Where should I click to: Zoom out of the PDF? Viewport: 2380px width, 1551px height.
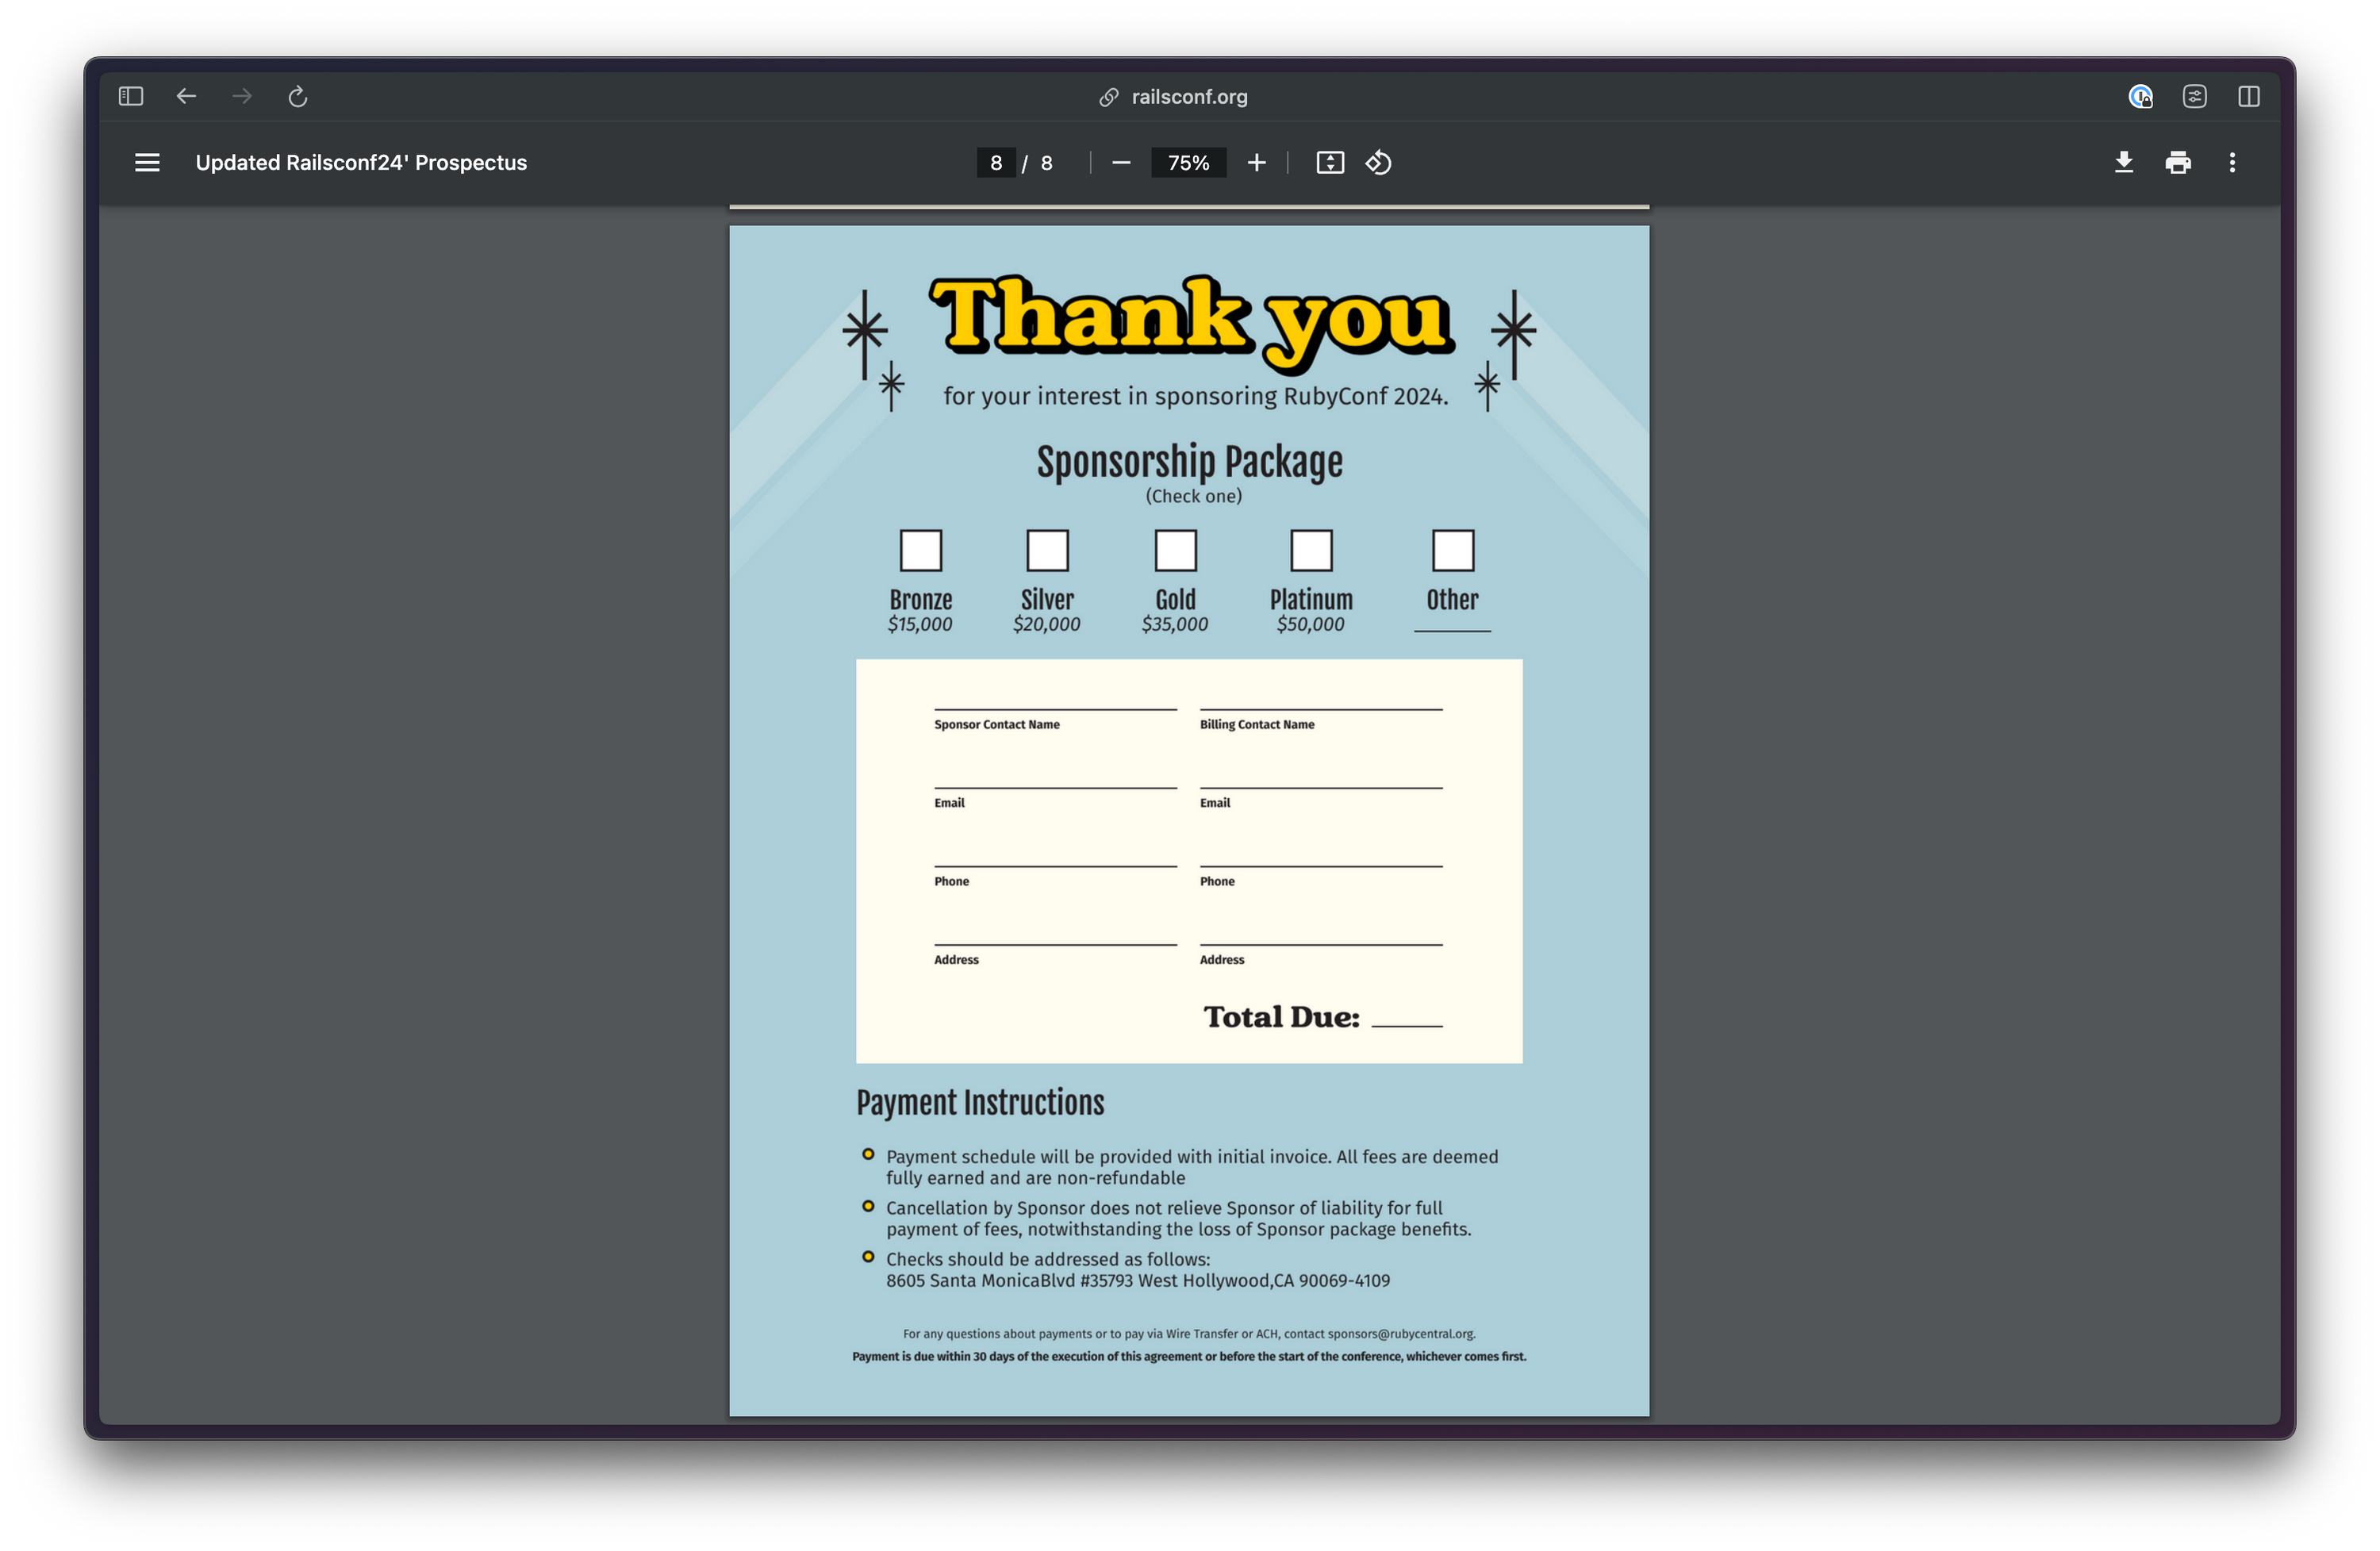pyautogui.click(x=1121, y=162)
